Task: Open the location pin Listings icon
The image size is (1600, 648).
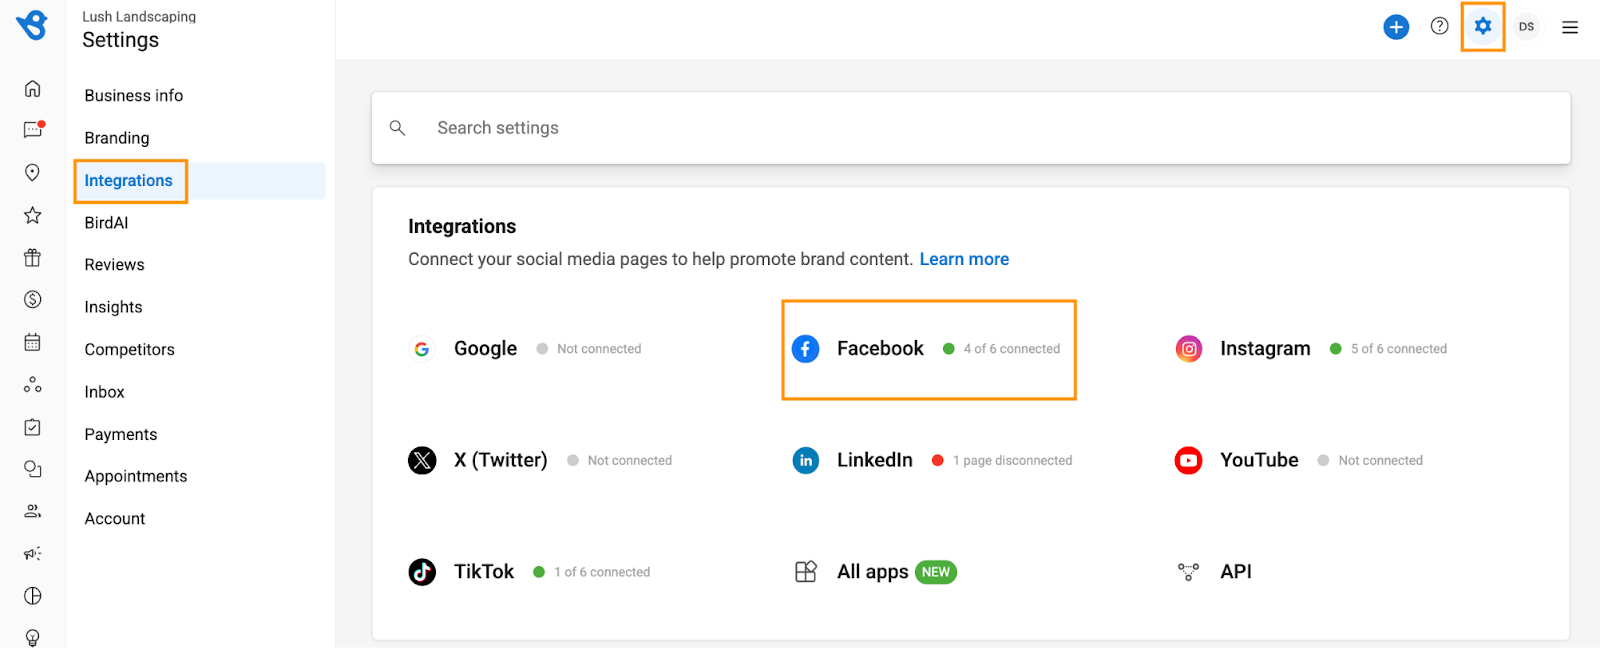Action: click(32, 173)
